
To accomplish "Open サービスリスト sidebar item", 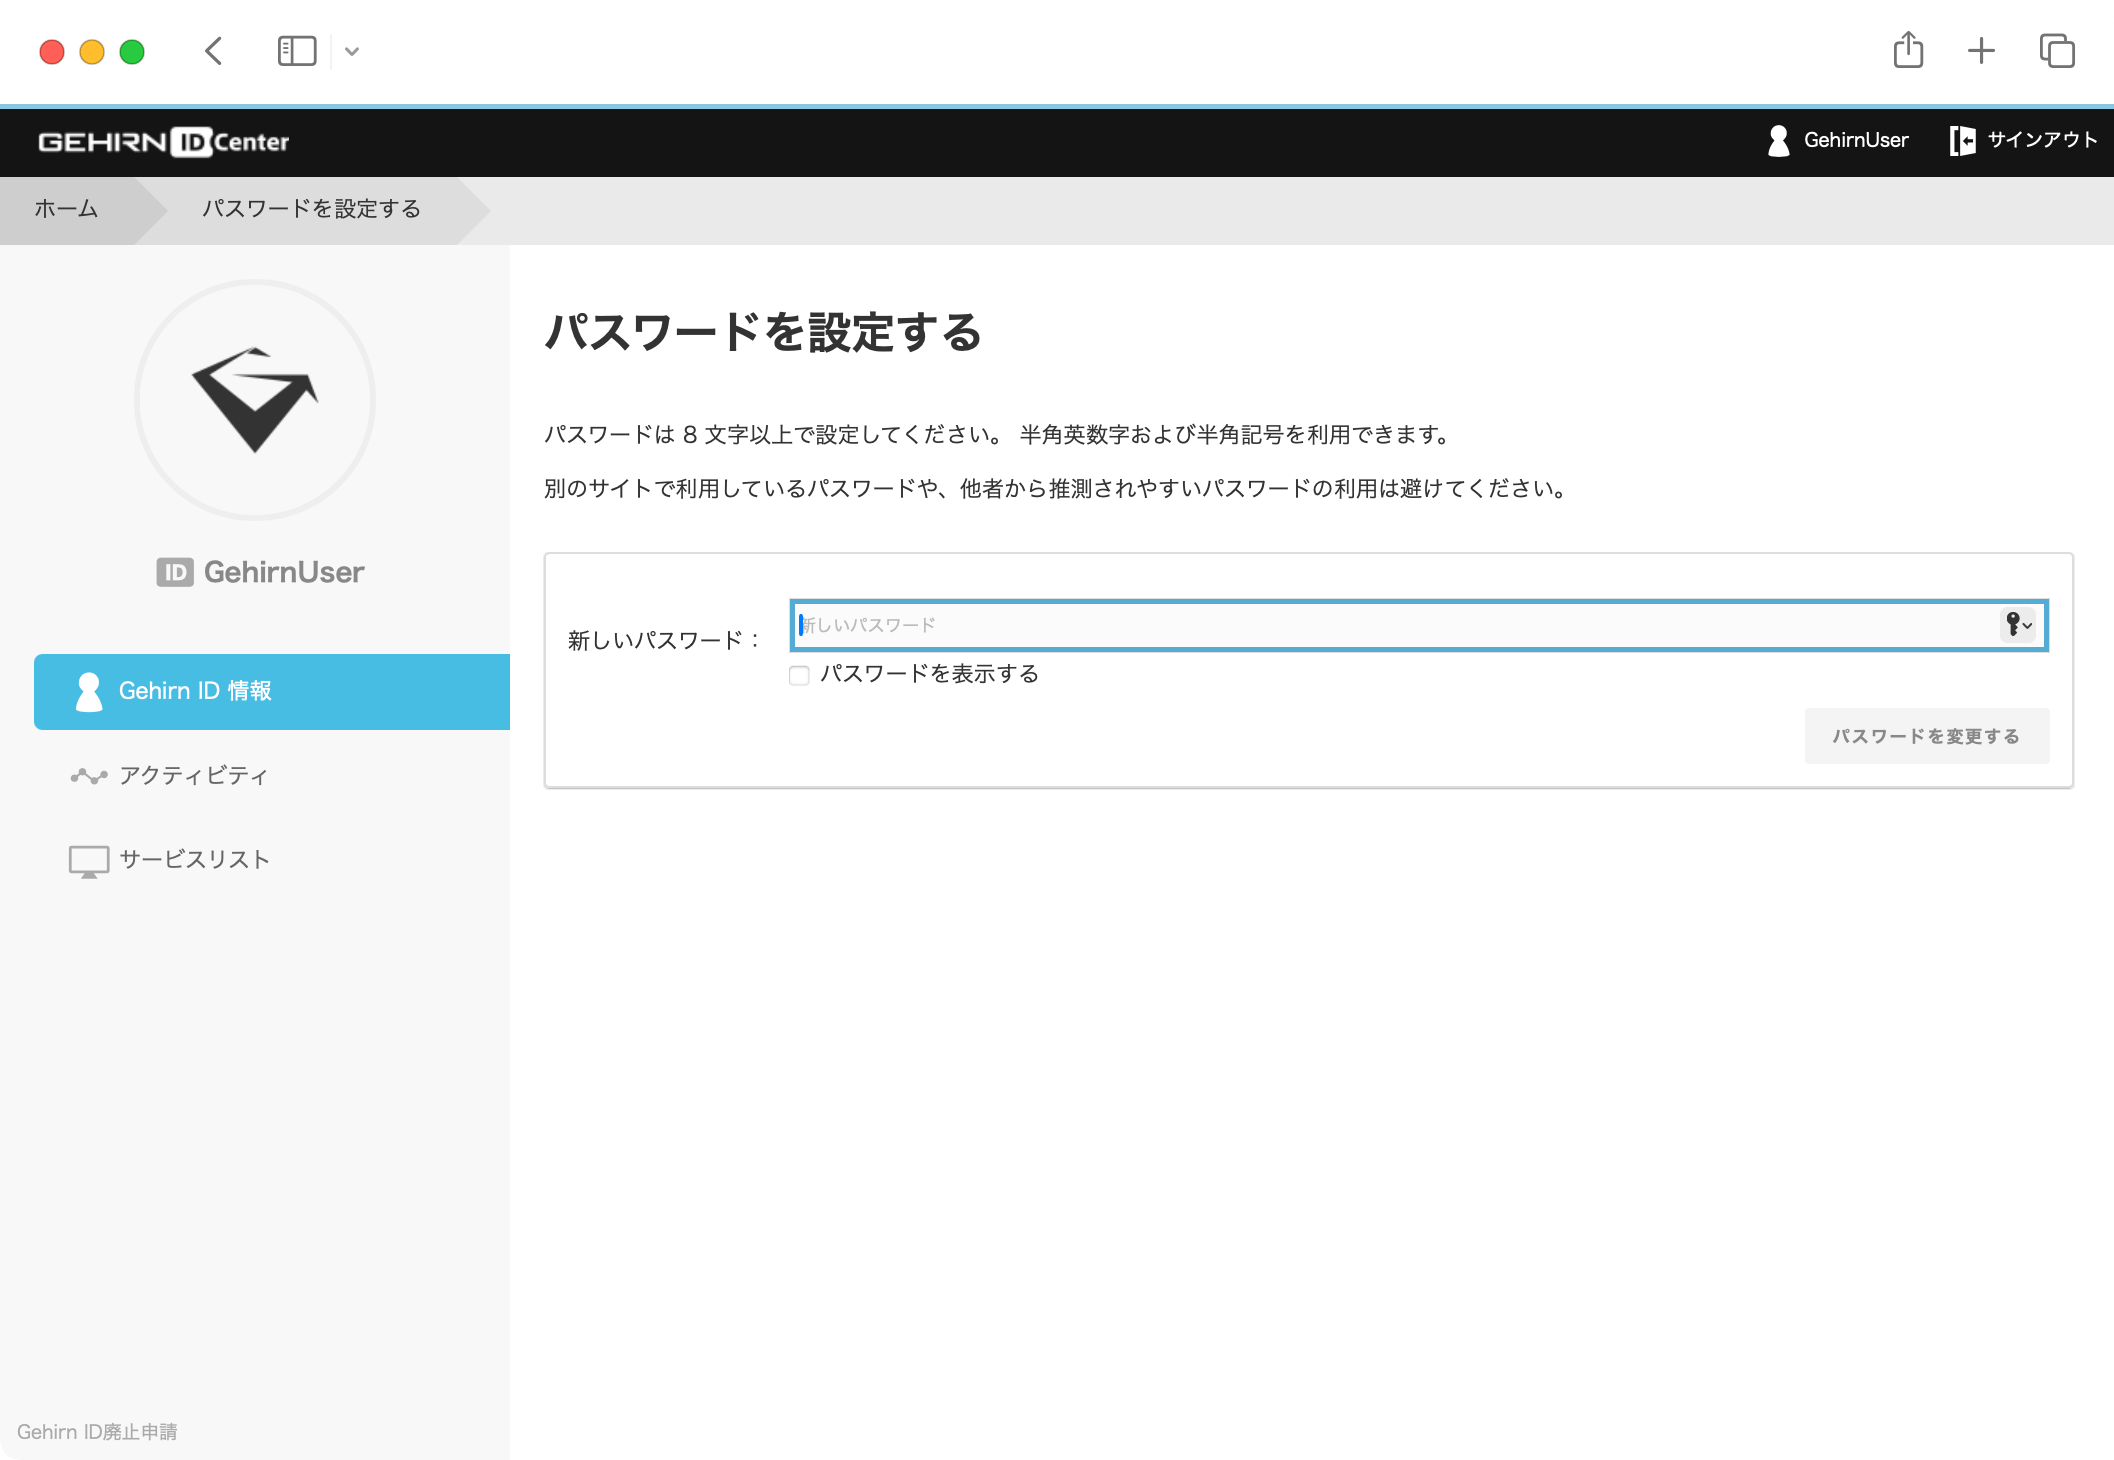I will 194,860.
